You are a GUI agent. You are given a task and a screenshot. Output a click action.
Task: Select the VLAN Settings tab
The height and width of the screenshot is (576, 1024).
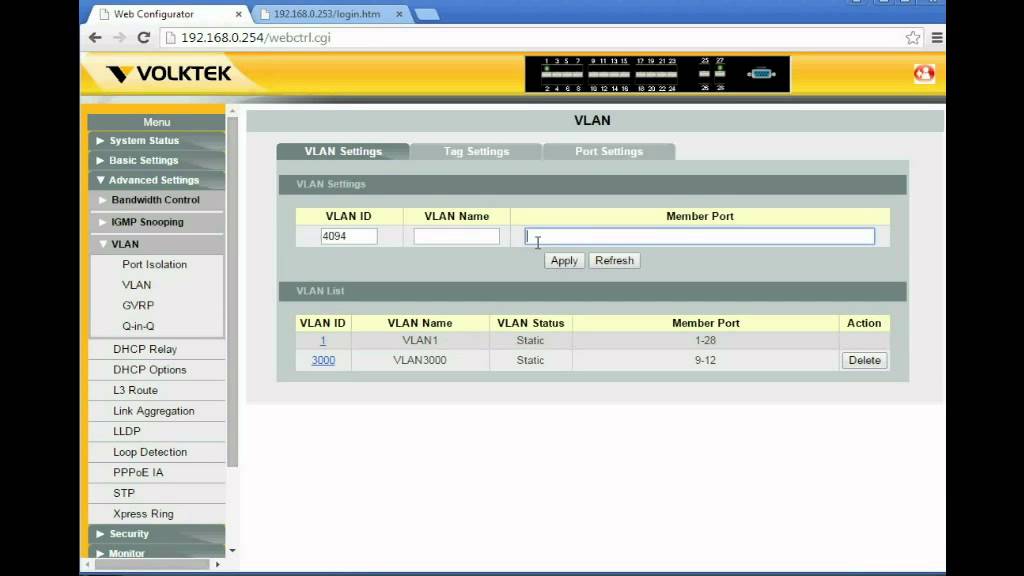pos(343,152)
